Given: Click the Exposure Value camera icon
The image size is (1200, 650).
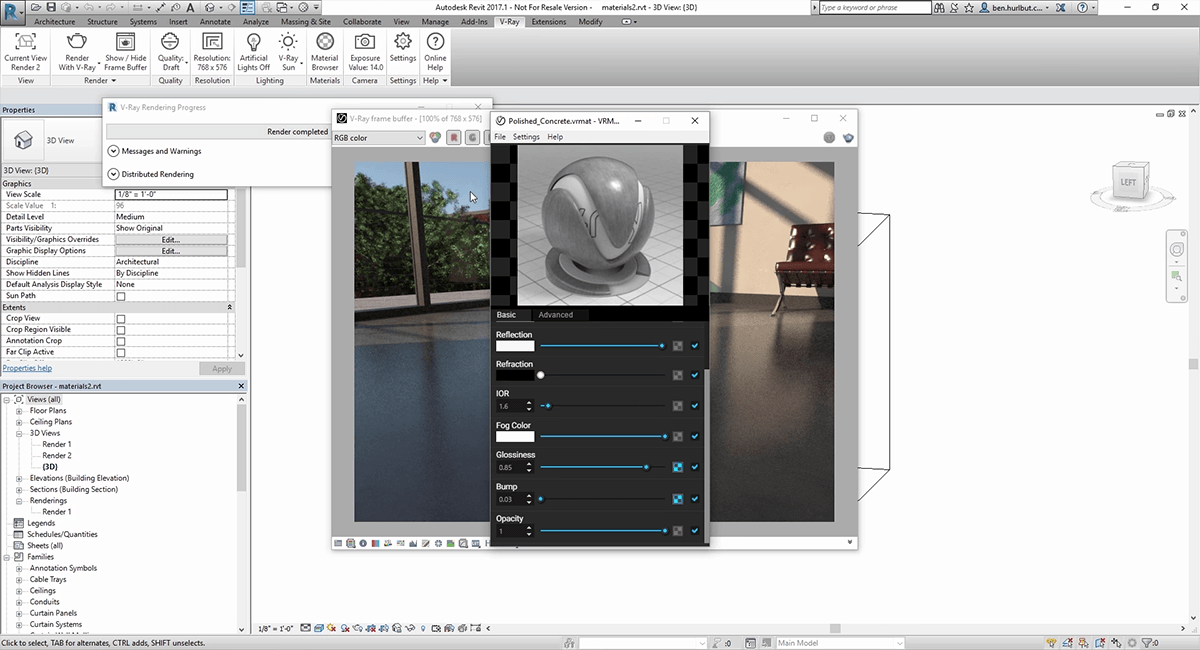Looking at the screenshot, I should click(x=365, y=42).
